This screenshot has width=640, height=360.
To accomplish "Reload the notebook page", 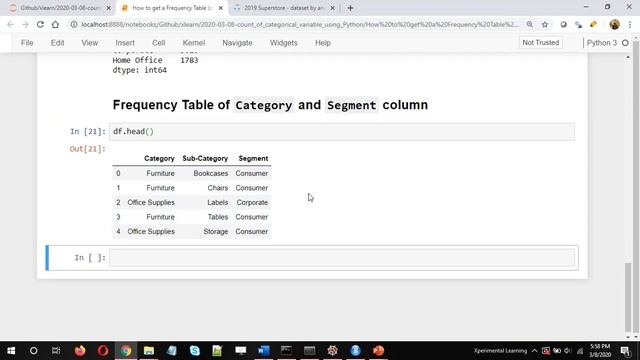I will [x=40, y=24].
